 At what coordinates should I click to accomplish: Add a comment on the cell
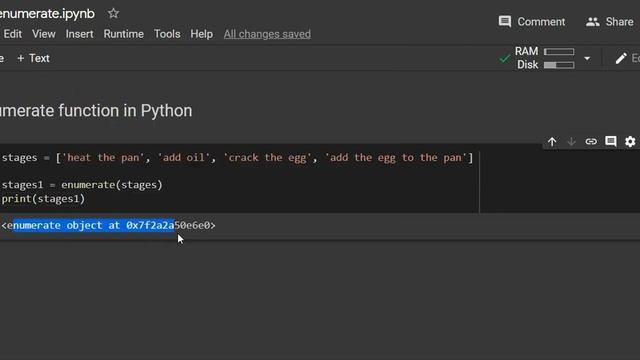[x=611, y=142]
